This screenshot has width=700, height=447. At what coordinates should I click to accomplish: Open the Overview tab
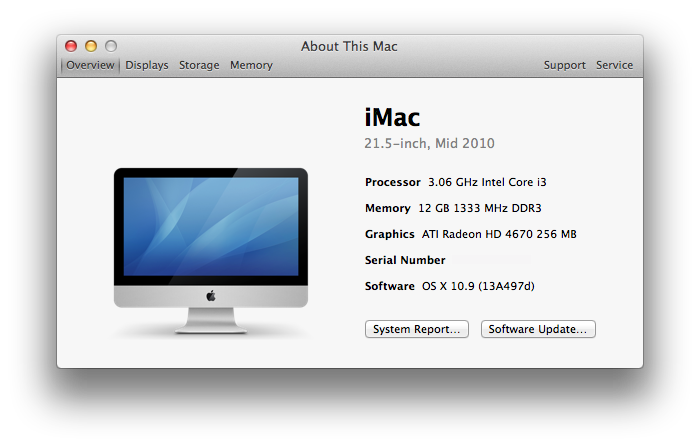(90, 65)
